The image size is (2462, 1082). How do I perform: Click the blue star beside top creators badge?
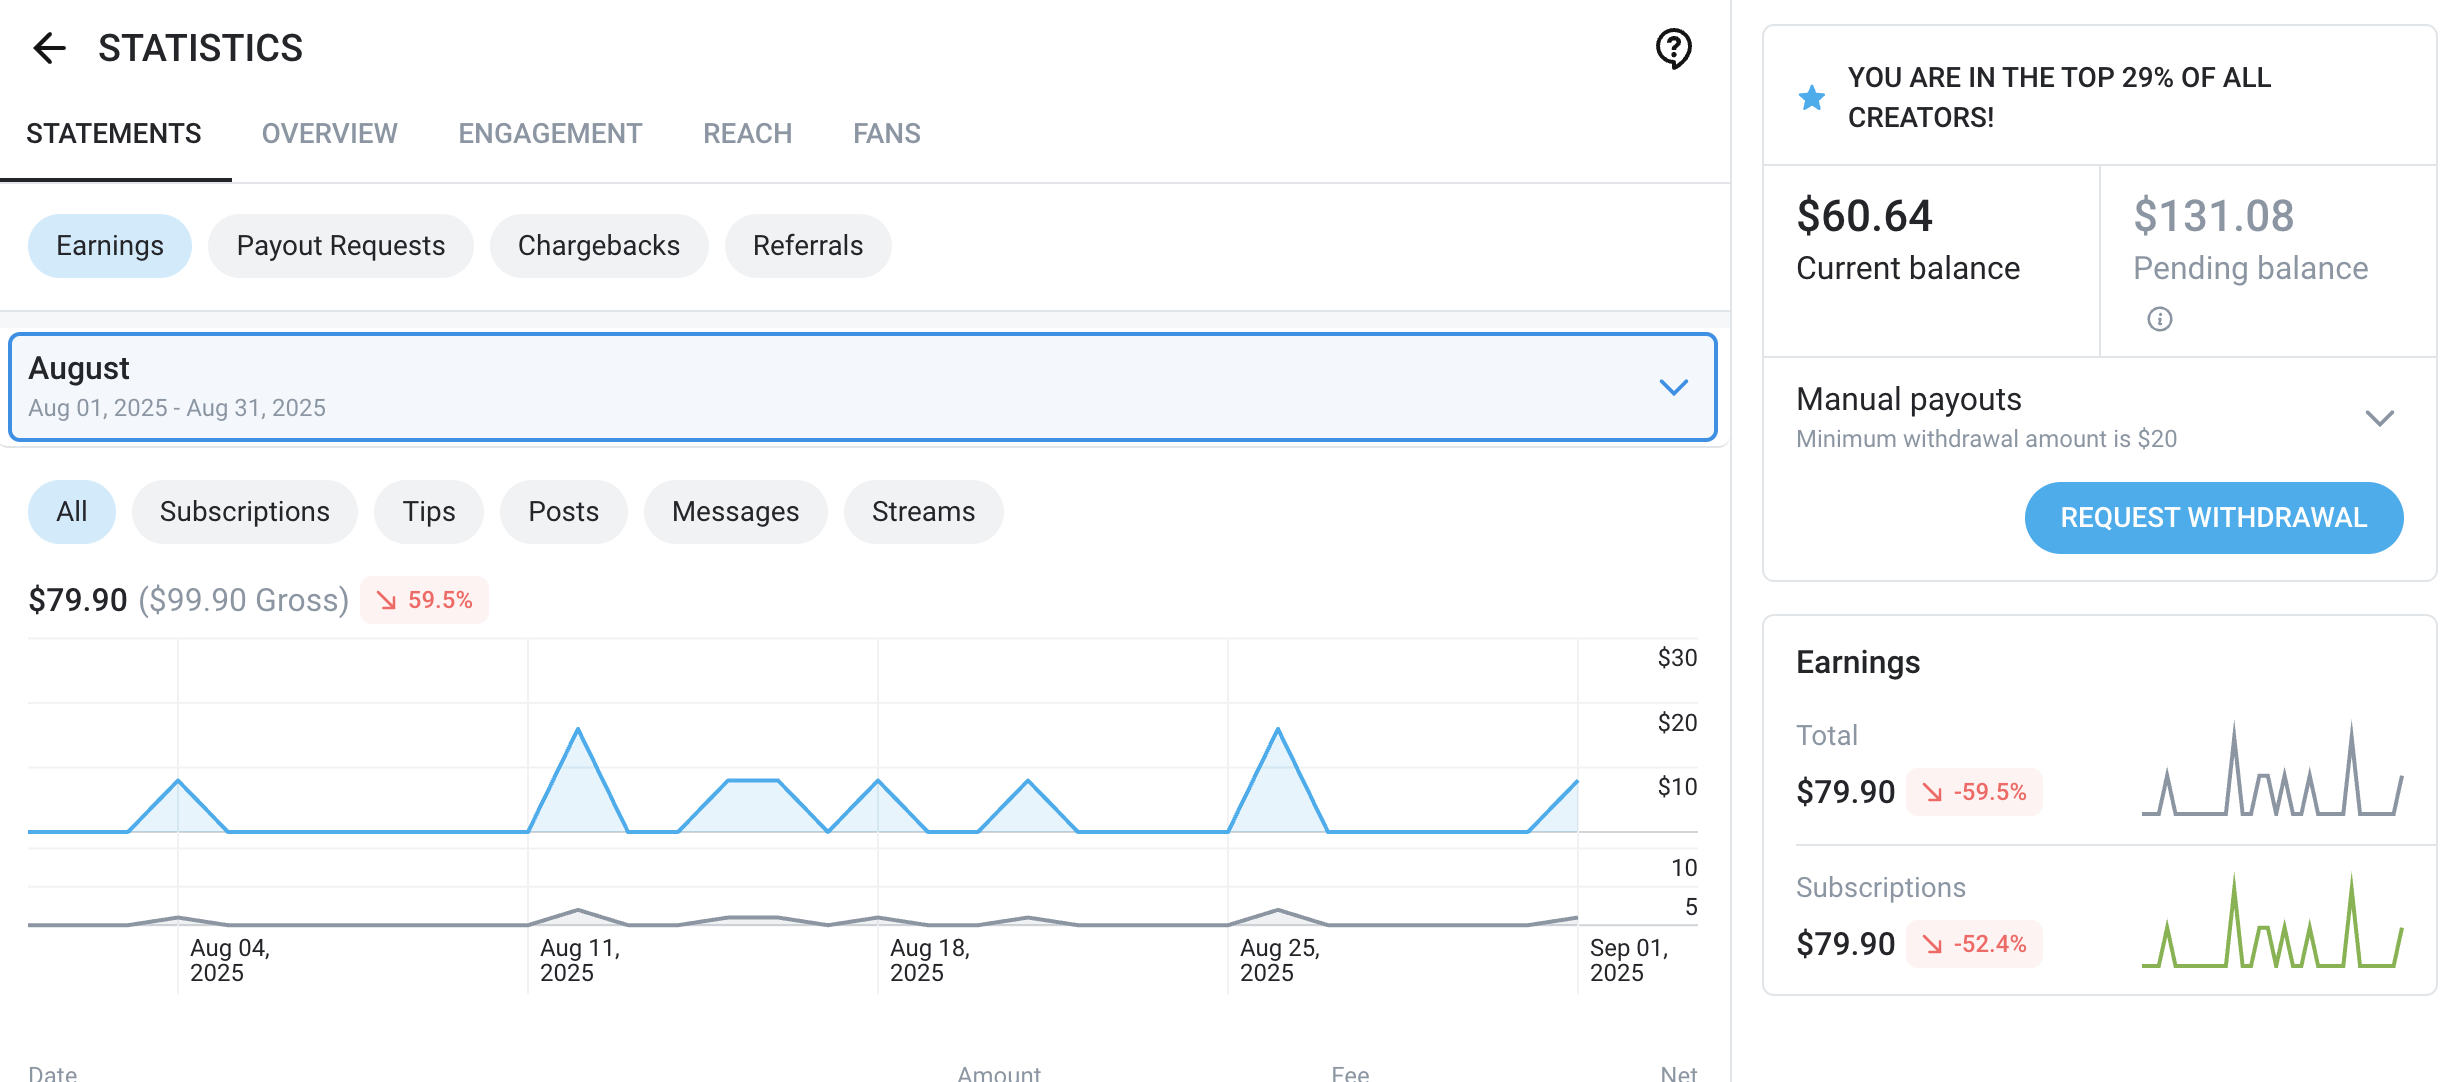[x=1810, y=97]
